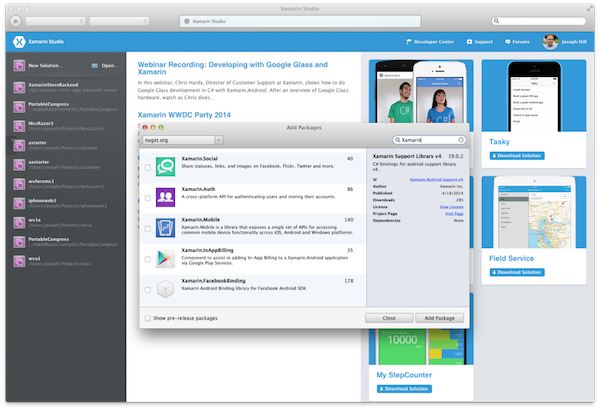The width and height of the screenshot is (600, 410).
Task: Open the astarter solution icon
Action: coord(19,145)
